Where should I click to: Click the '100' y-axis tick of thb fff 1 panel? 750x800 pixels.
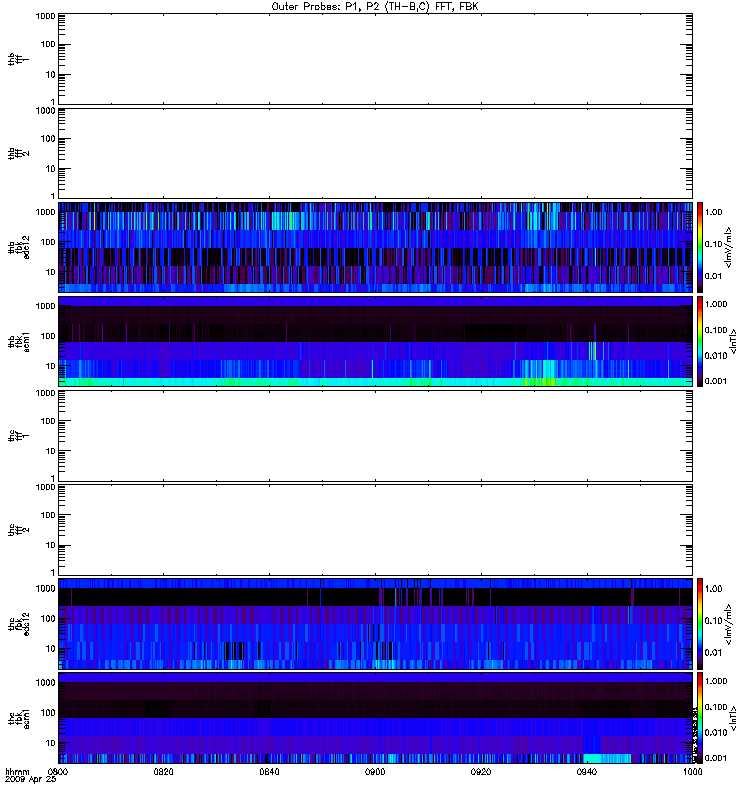tap(48, 44)
